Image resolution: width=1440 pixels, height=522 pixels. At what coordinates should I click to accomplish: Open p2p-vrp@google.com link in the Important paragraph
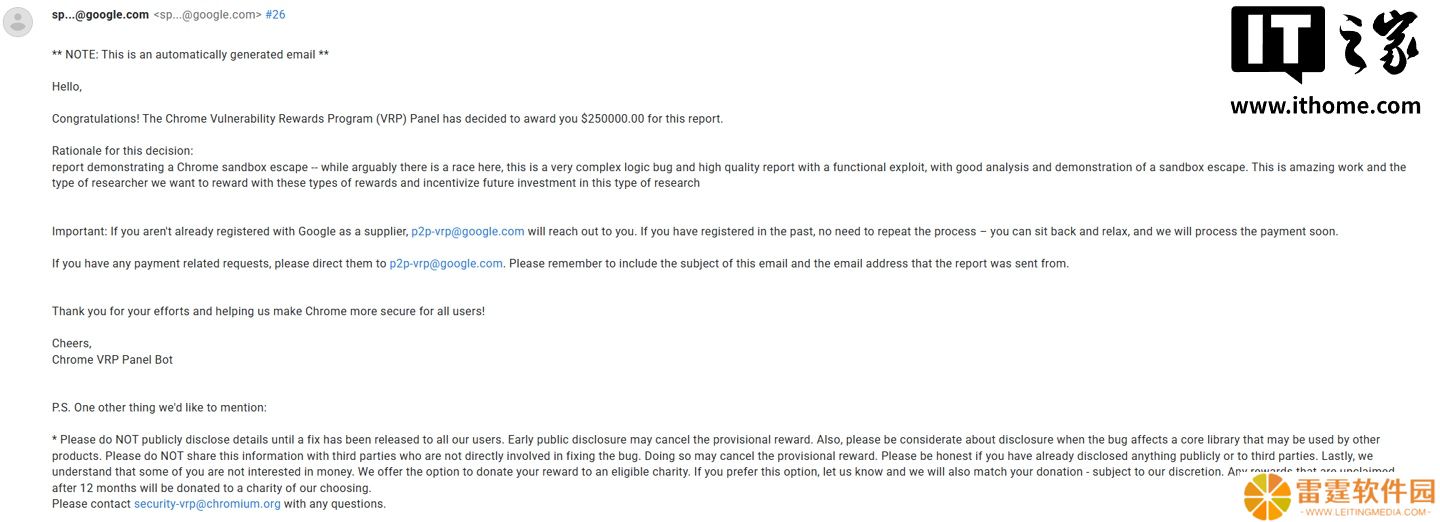(468, 231)
